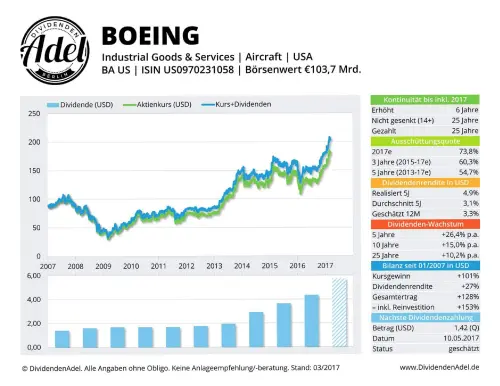Click the 'Kursgewinn' +101% row
Image resolution: width=500 pixels, height=386 pixels.
(425, 276)
